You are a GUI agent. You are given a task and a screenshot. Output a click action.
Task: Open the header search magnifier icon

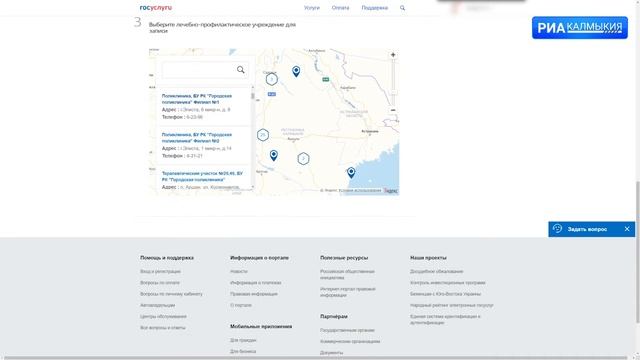(x=402, y=8)
